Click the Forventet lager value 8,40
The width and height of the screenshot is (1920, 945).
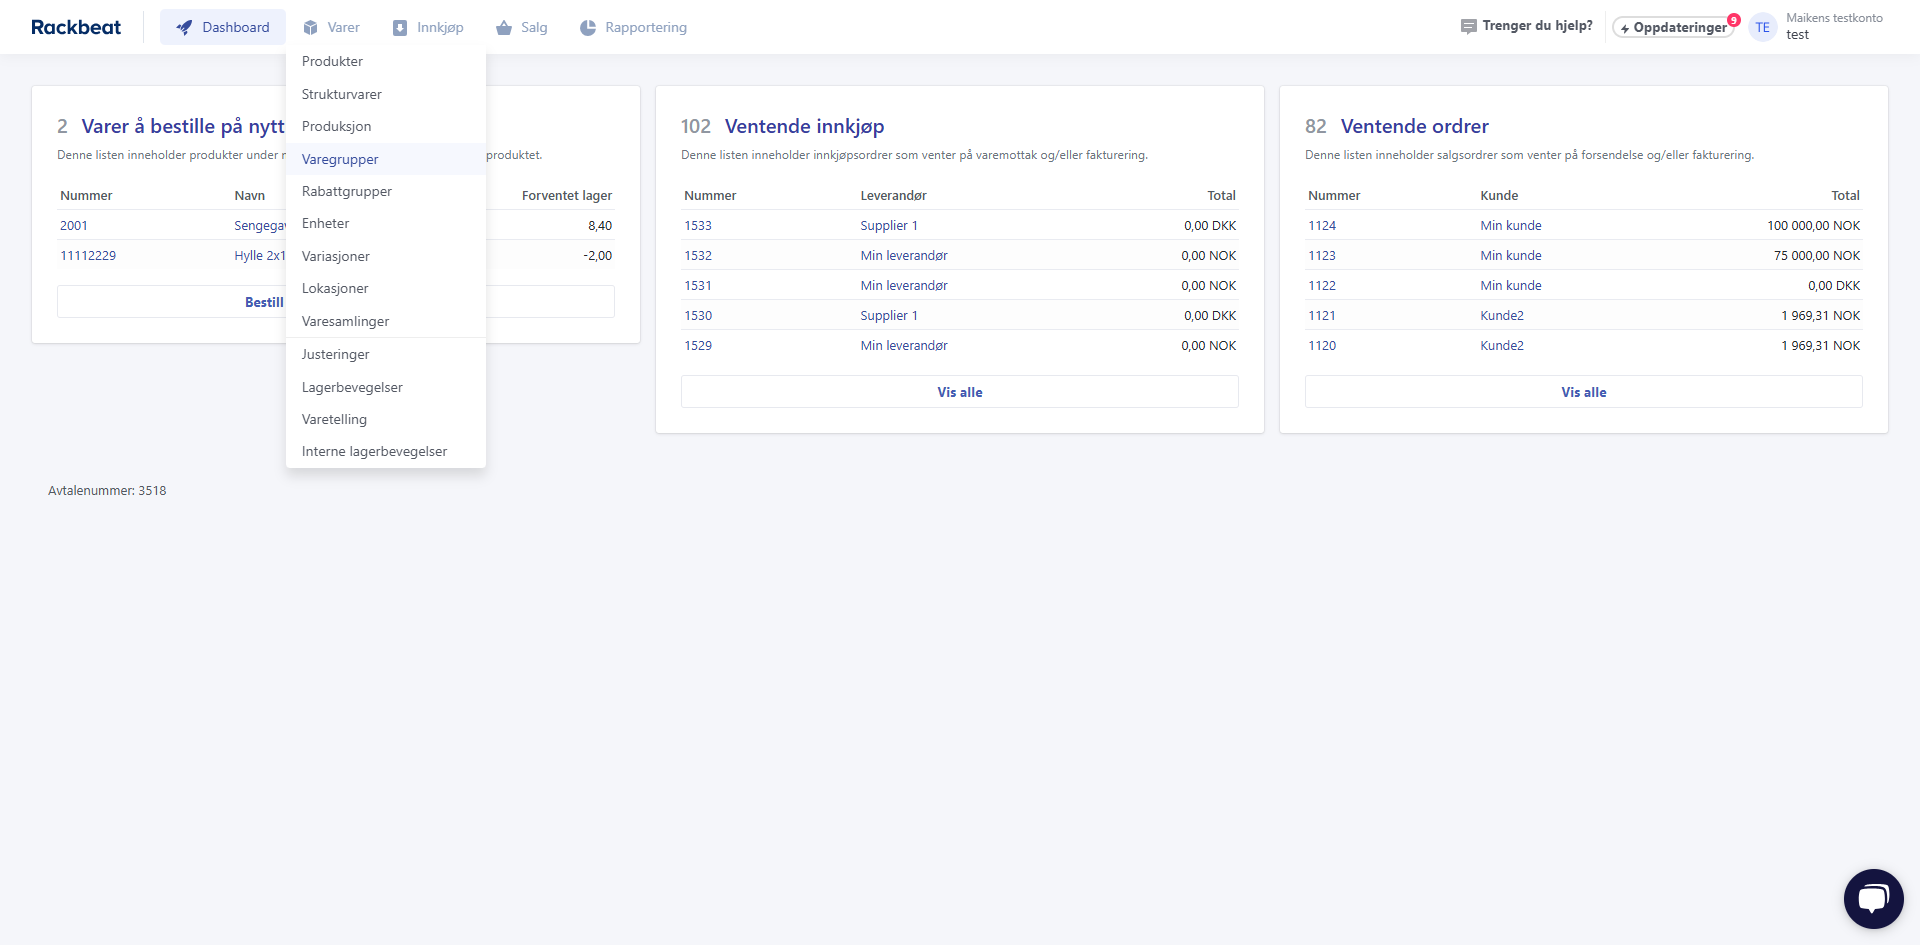pyautogui.click(x=600, y=226)
